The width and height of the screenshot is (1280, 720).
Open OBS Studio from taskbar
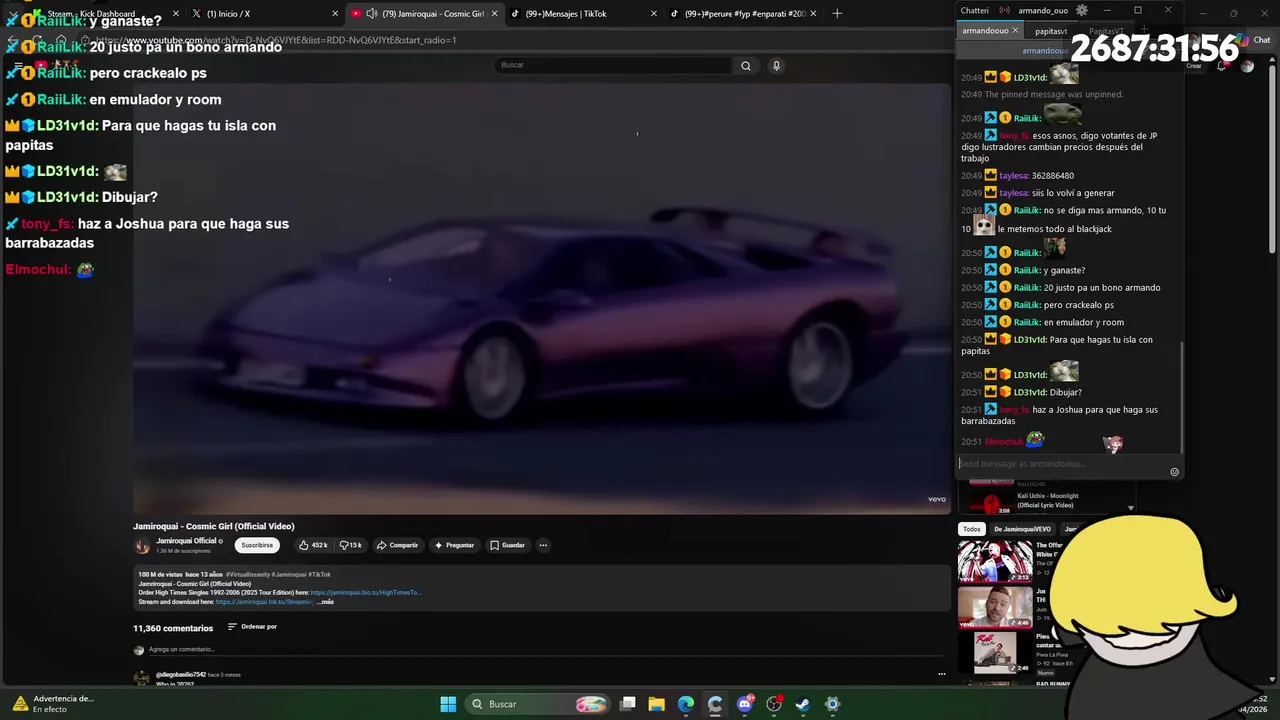(x=773, y=704)
